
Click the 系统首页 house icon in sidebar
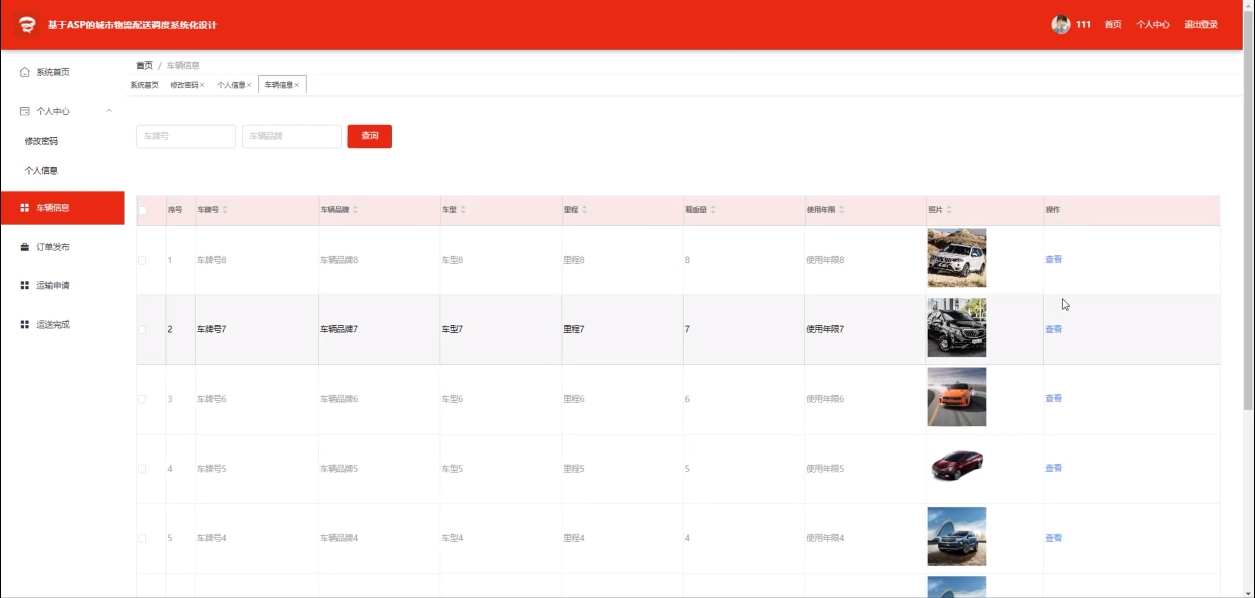(x=25, y=72)
